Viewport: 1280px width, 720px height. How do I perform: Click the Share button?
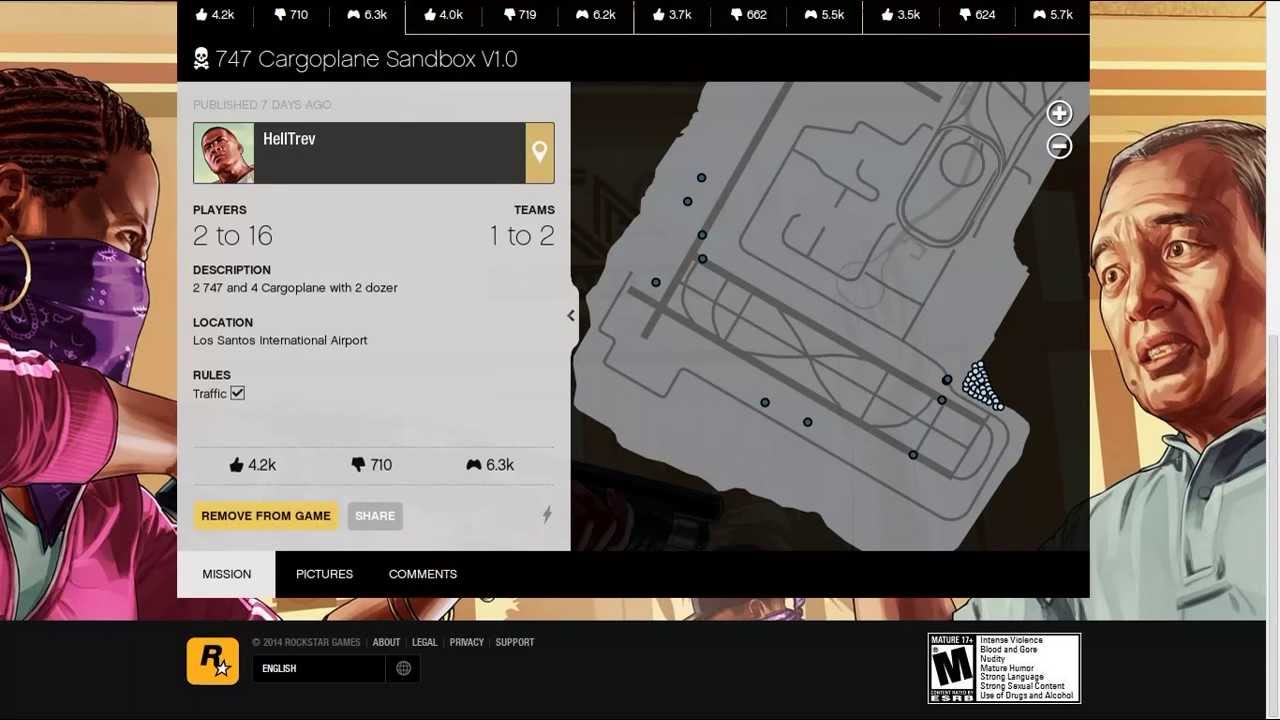point(375,516)
